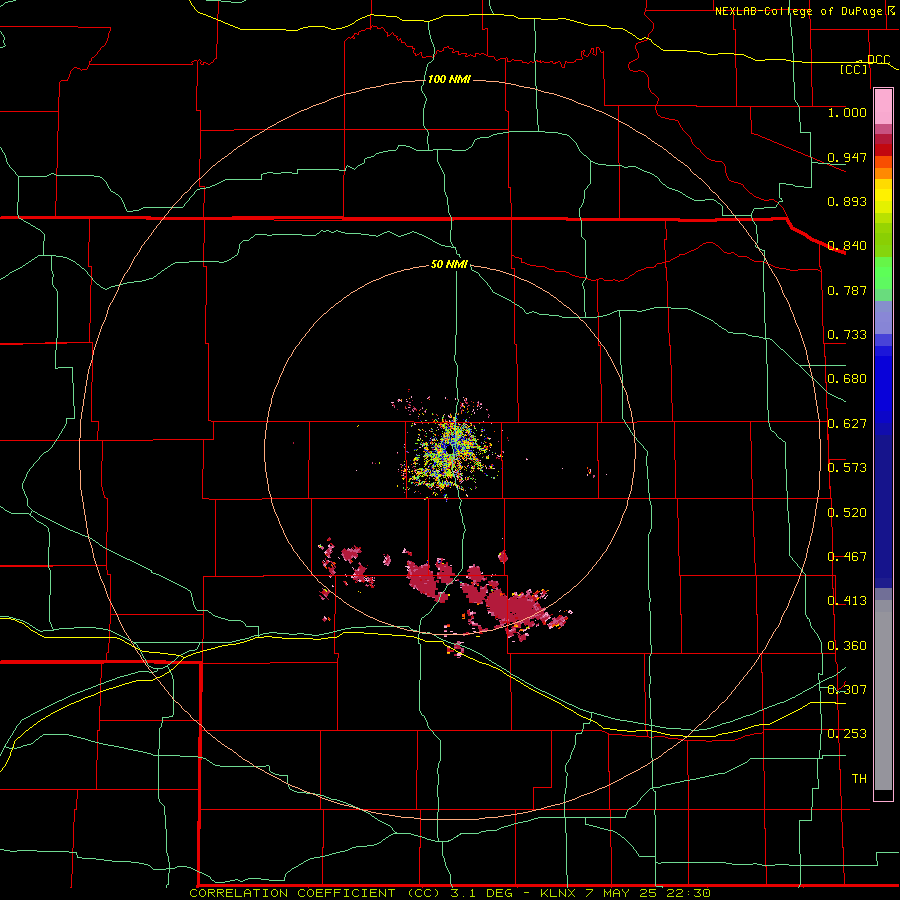Click the 0.413 scale value
Screen dimensions: 900x900
(847, 601)
